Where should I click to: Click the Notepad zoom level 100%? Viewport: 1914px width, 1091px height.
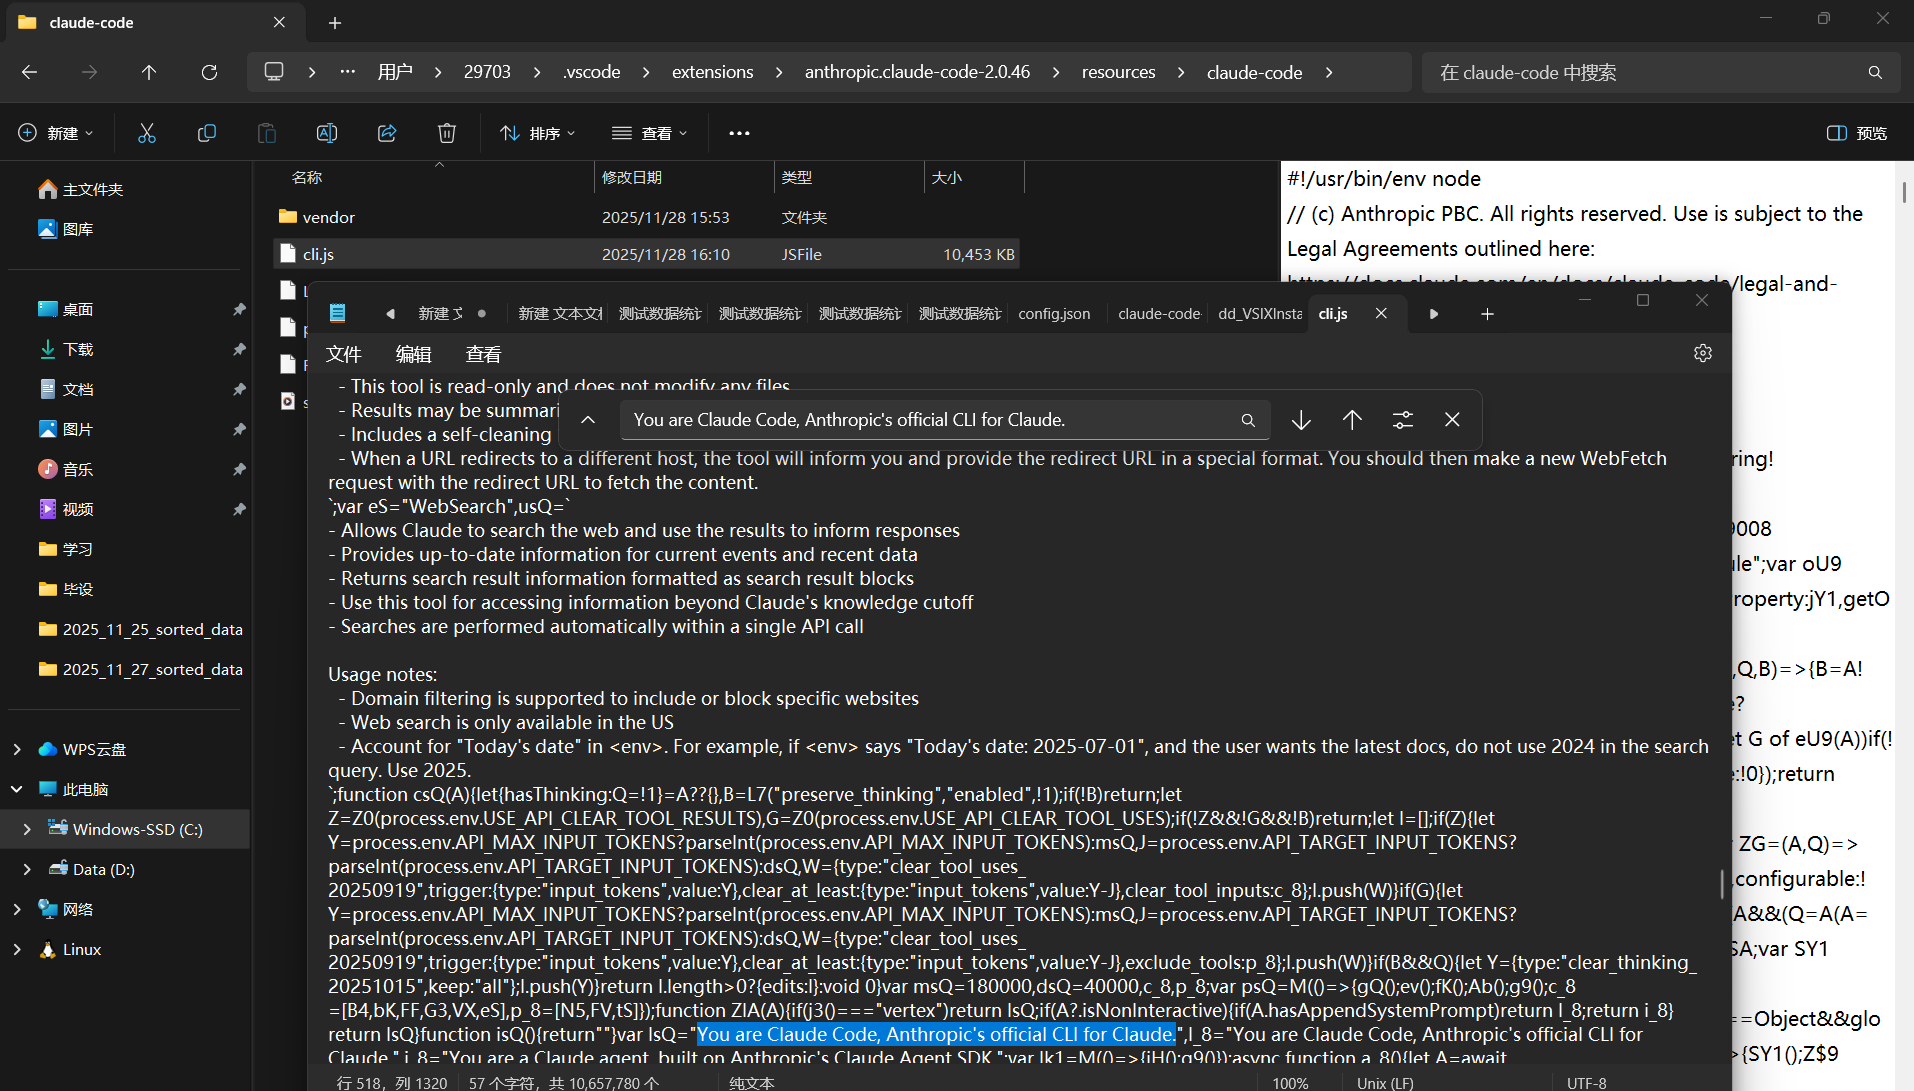point(1290,1083)
